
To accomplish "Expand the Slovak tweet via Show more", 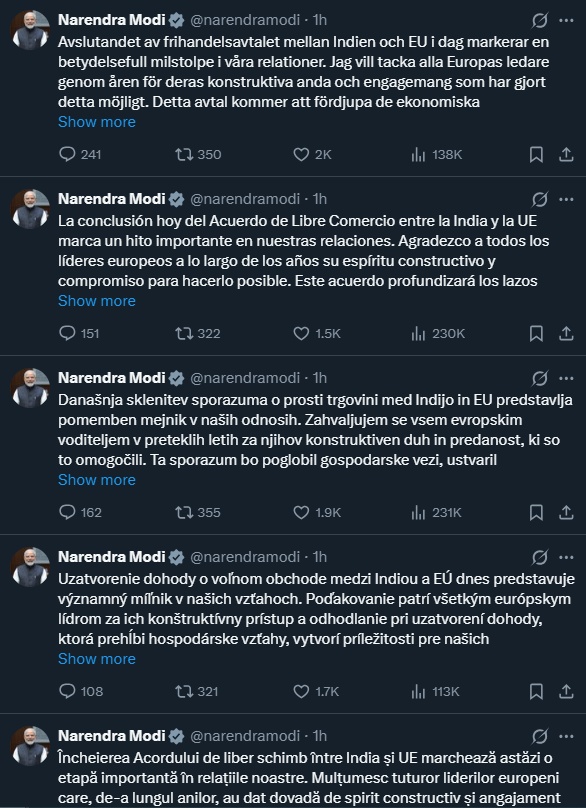I will point(98,658).
